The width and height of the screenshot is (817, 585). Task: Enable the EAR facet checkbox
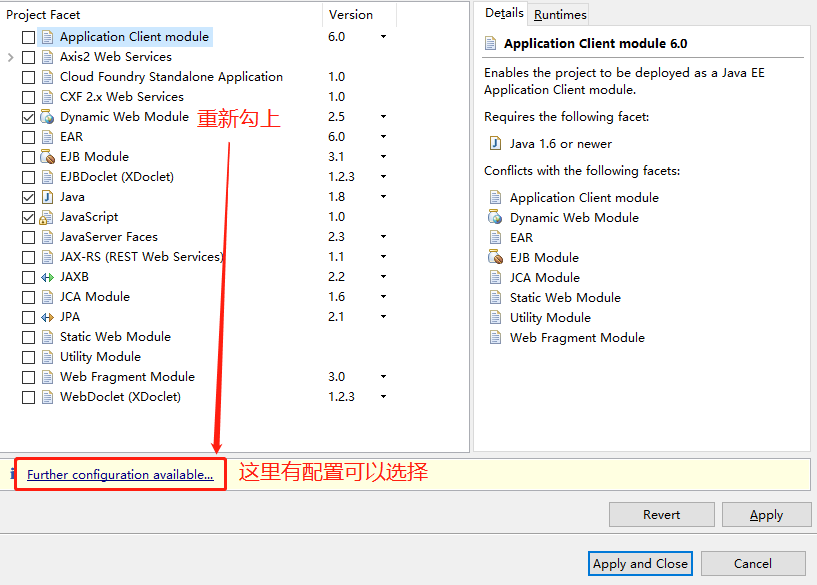pos(28,137)
